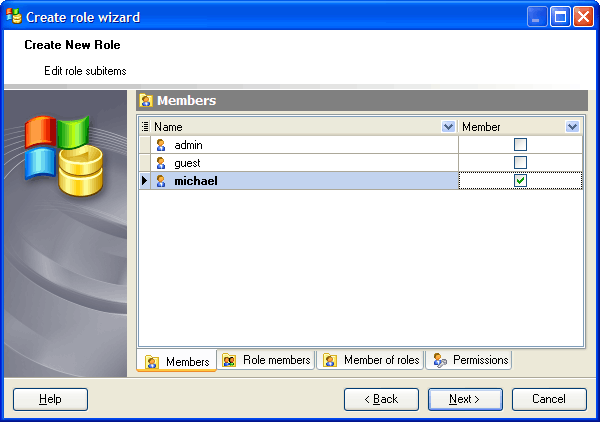Click the admin user icon
The height and width of the screenshot is (422, 600).
161,145
